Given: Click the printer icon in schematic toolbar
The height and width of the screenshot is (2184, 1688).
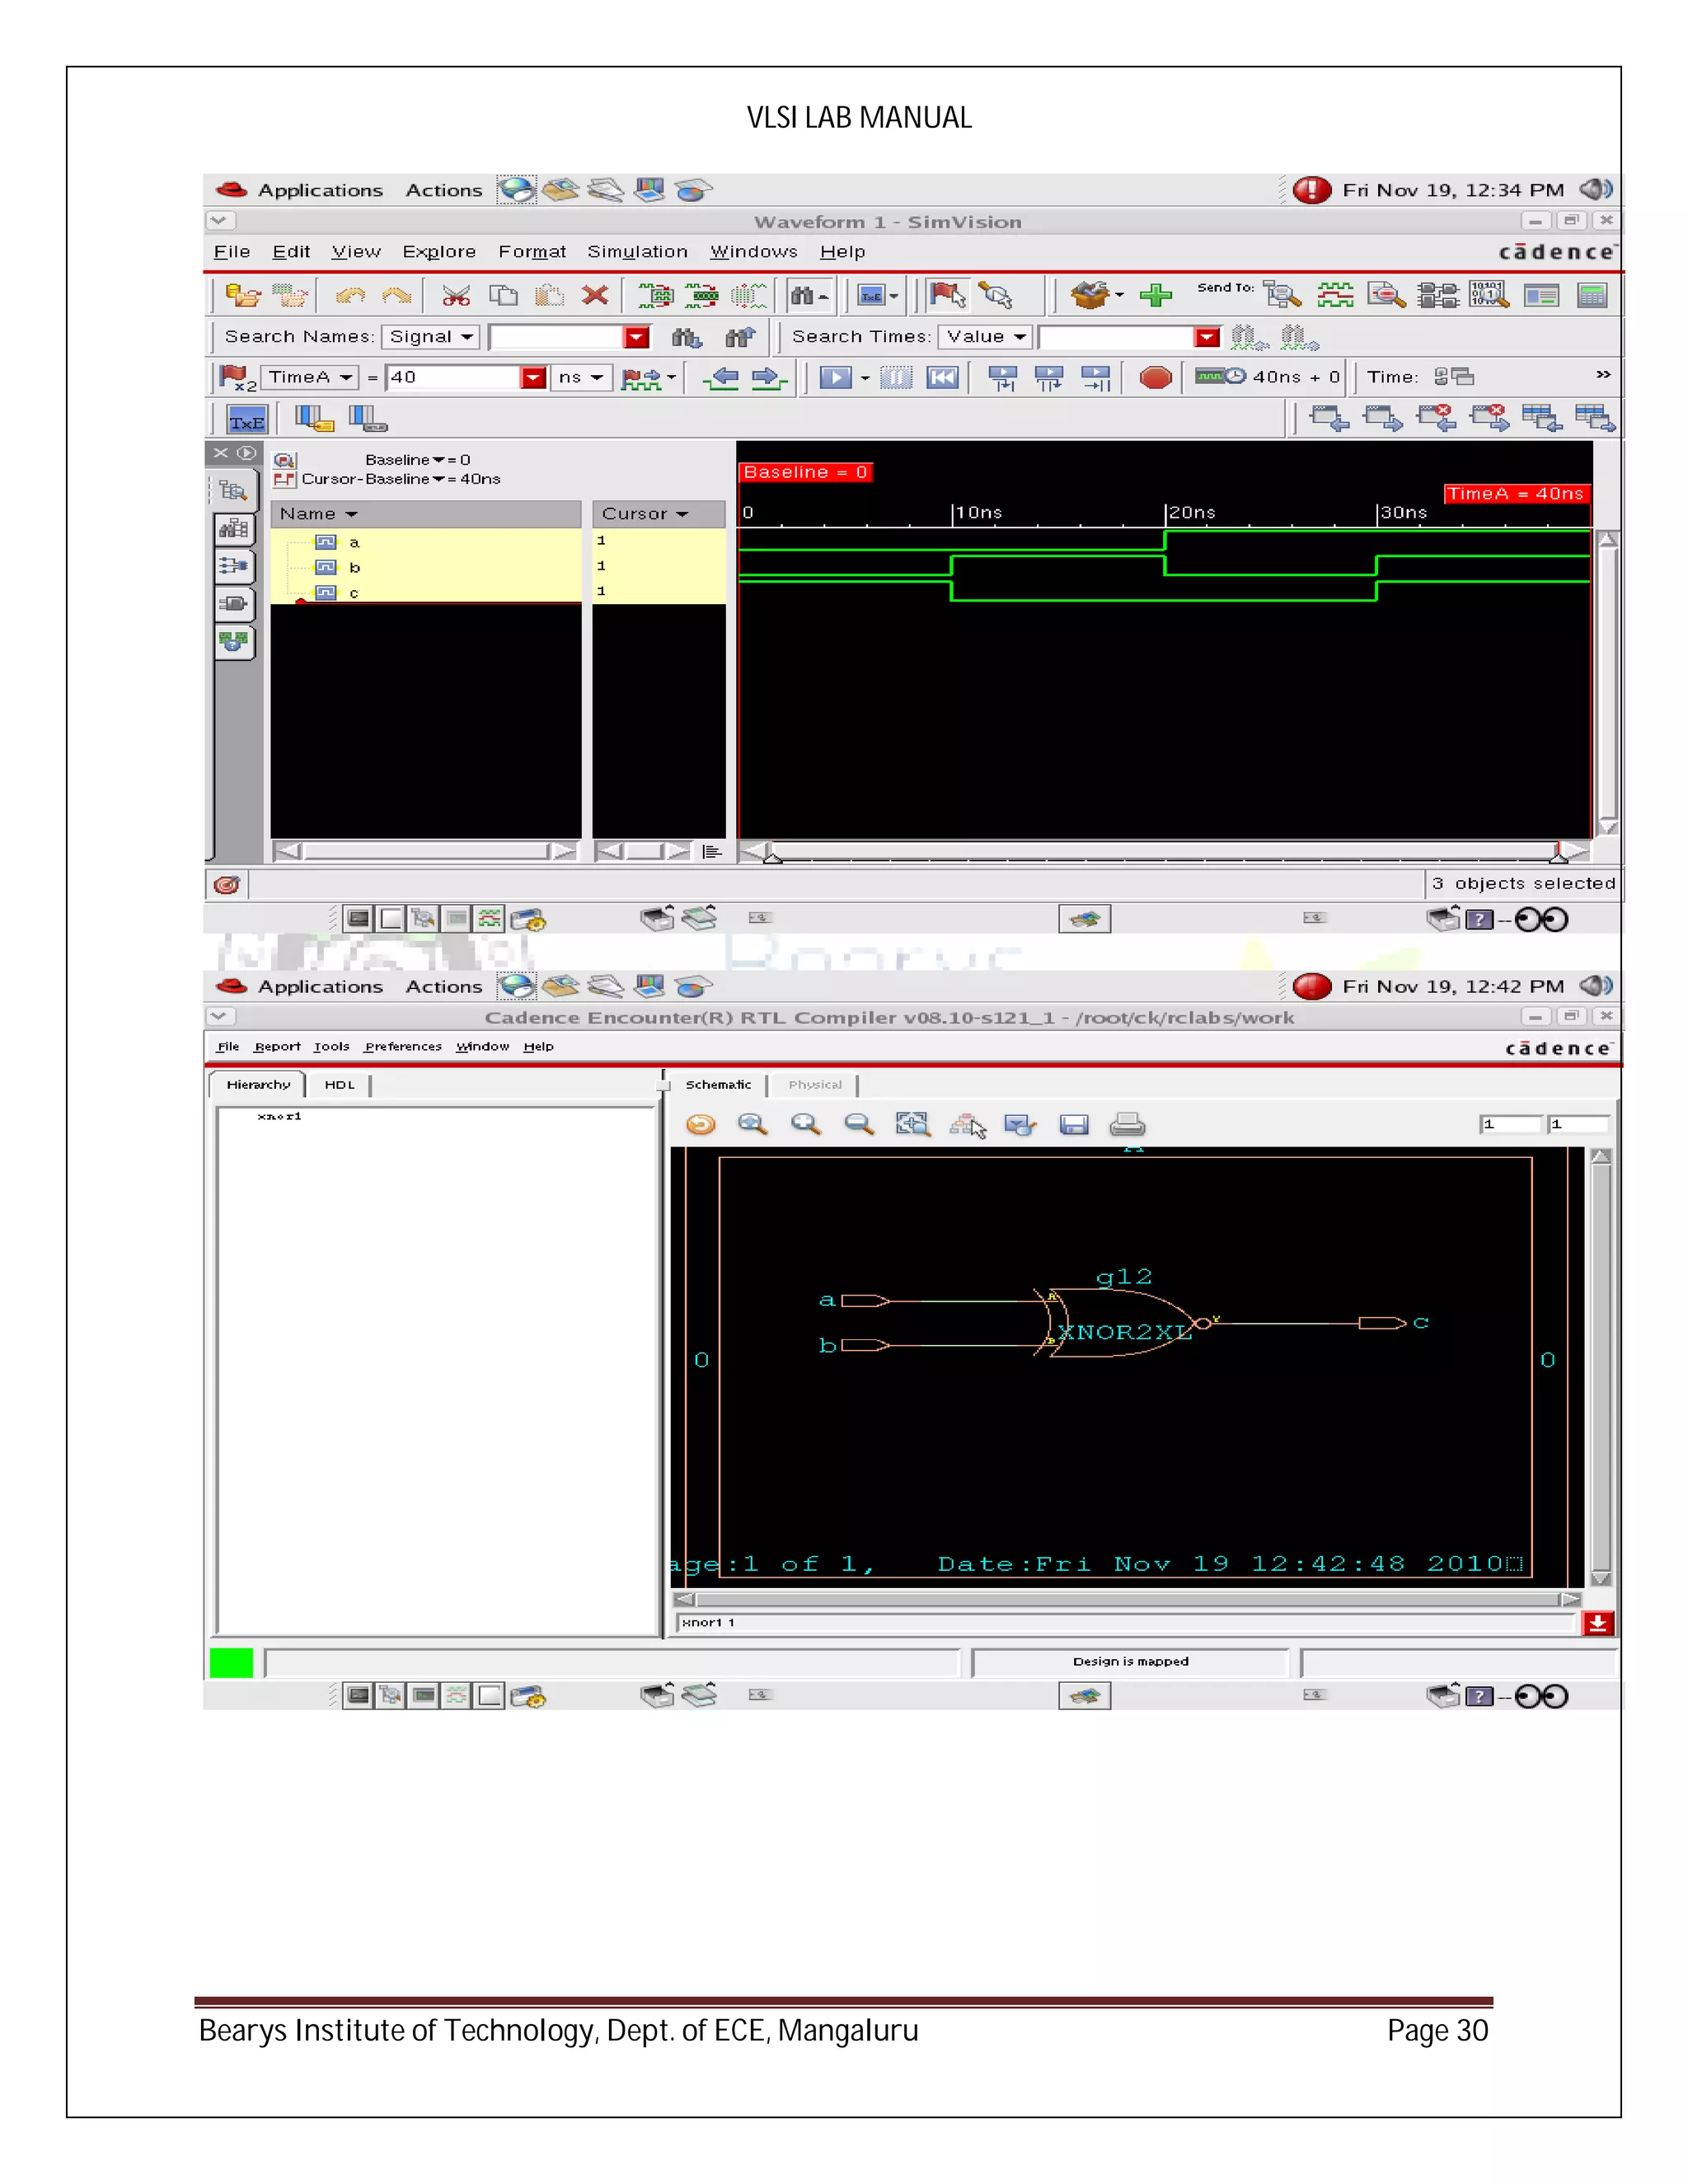Looking at the screenshot, I should (1127, 1125).
